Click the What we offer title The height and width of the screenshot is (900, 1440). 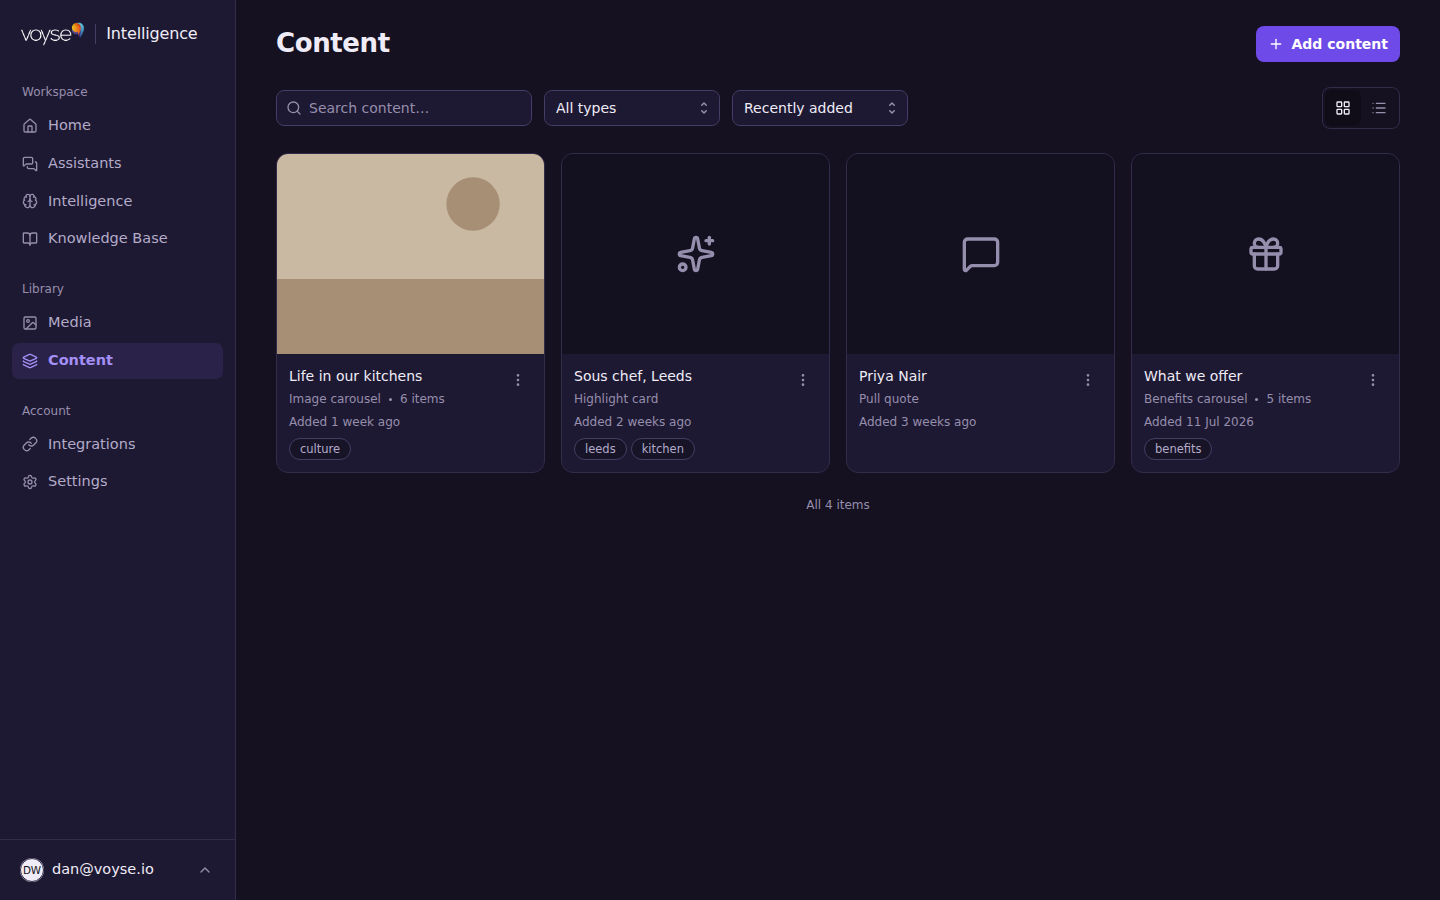click(x=1193, y=376)
